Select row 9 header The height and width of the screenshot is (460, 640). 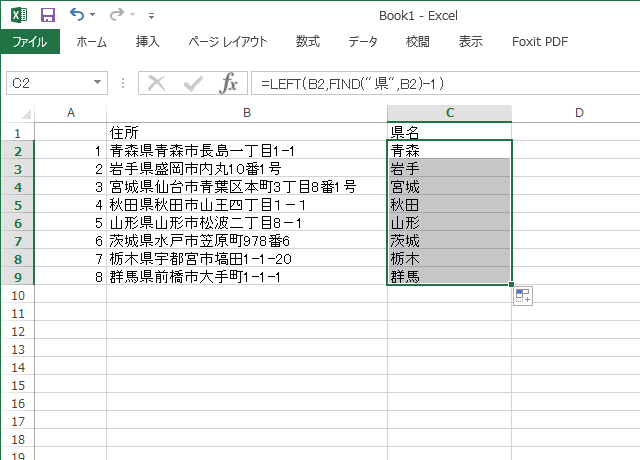coord(18,277)
